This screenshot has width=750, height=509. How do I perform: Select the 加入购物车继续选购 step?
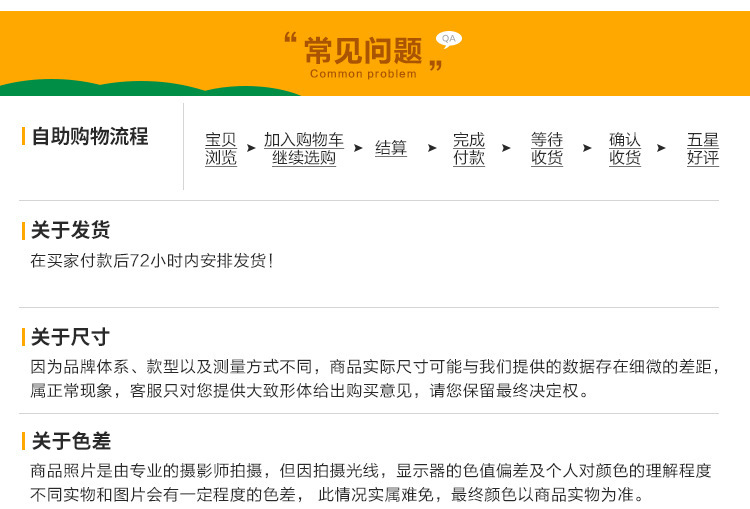304,148
